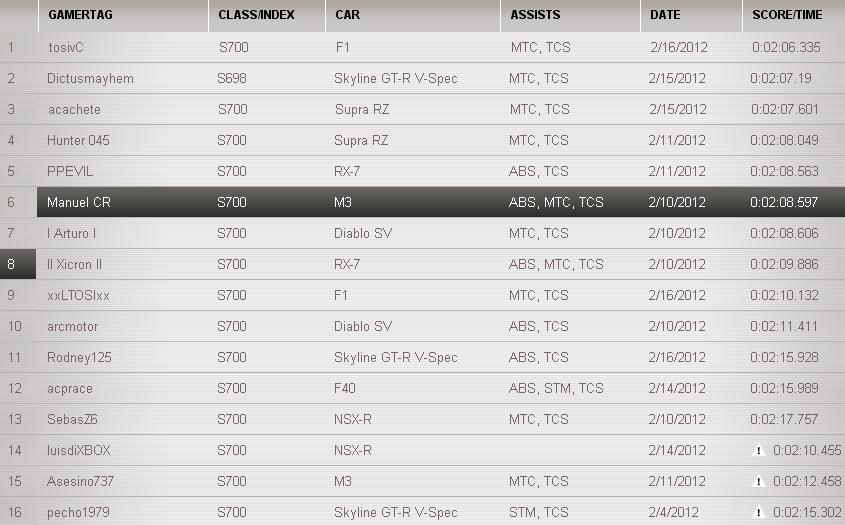Sort by ASSISTS column header
This screenshot has height=525, width=845.
[x=535, y=15]
